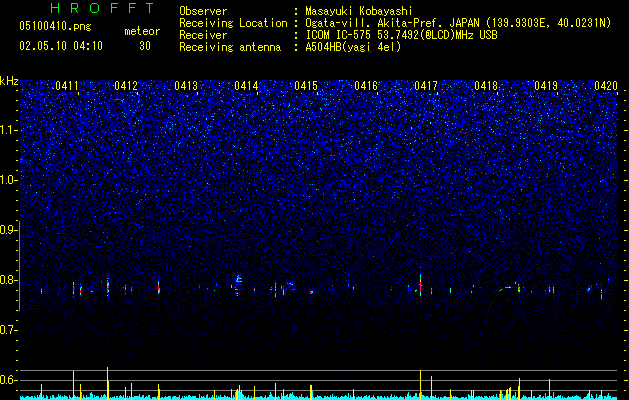Click the 0411 time marker
Viewport: 629px width, 400px height.
(67, 86)
